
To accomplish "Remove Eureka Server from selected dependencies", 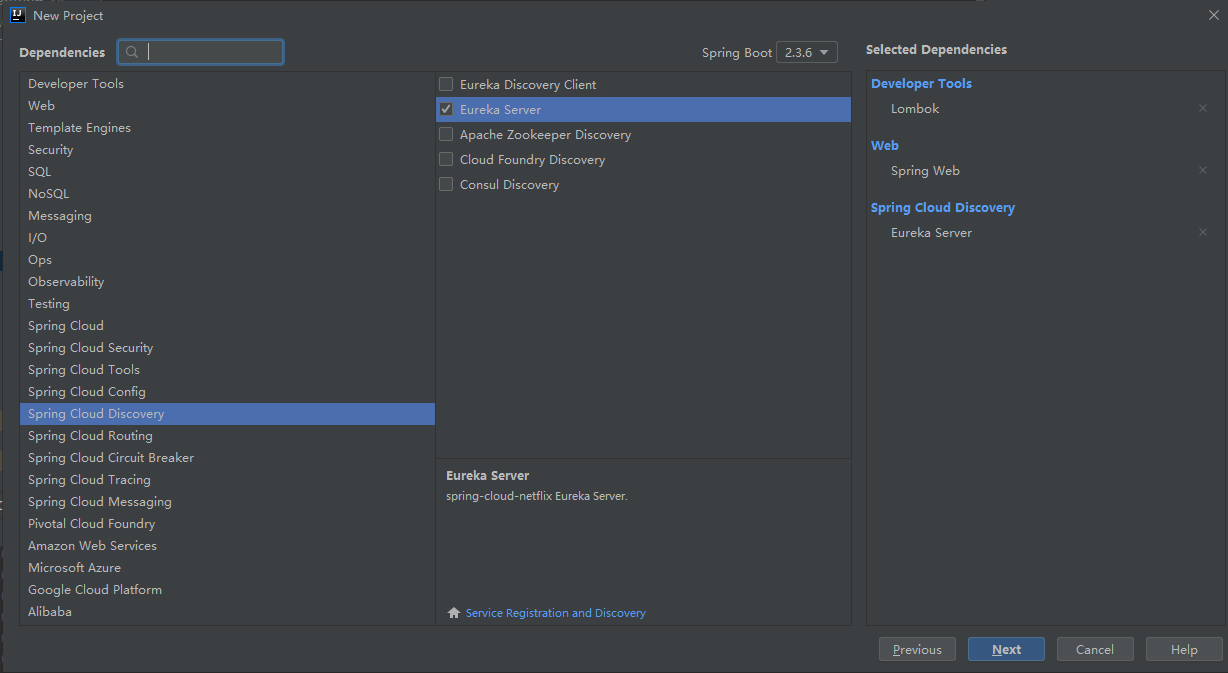I will (x=1203, y=233).
